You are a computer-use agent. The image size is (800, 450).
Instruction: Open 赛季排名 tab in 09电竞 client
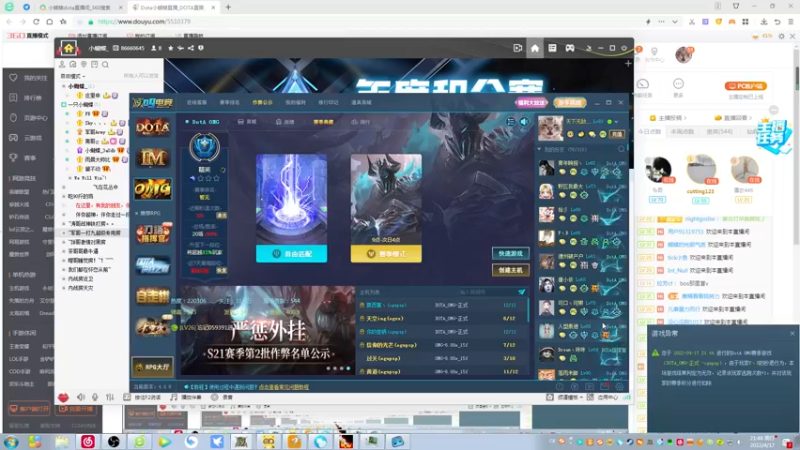(229, 103)
